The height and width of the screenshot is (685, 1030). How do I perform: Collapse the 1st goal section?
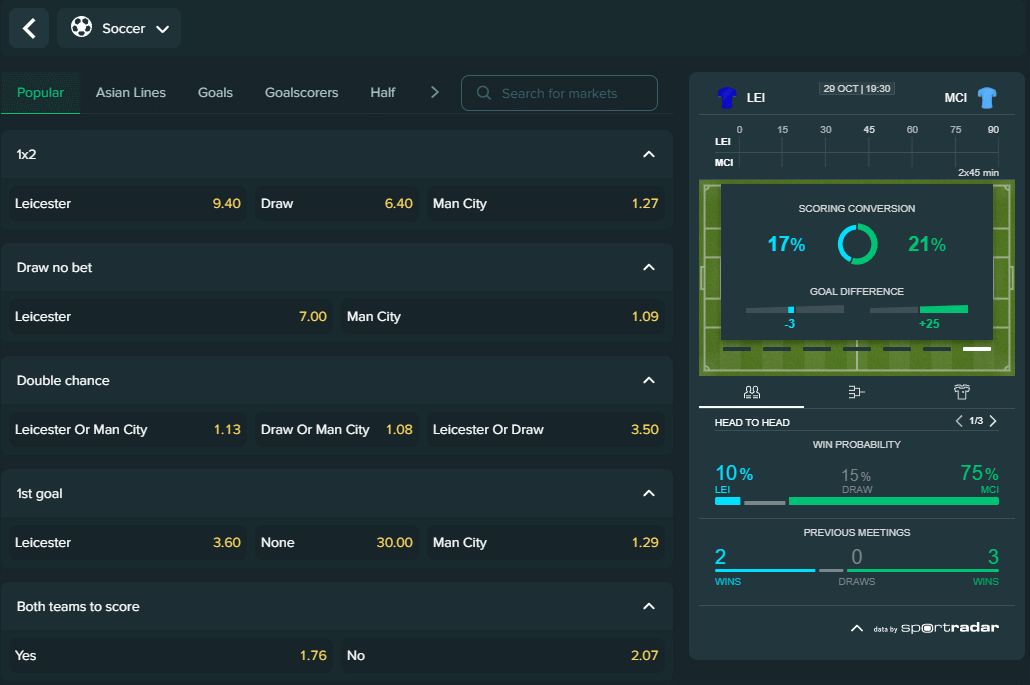click(x=649, y=493)
